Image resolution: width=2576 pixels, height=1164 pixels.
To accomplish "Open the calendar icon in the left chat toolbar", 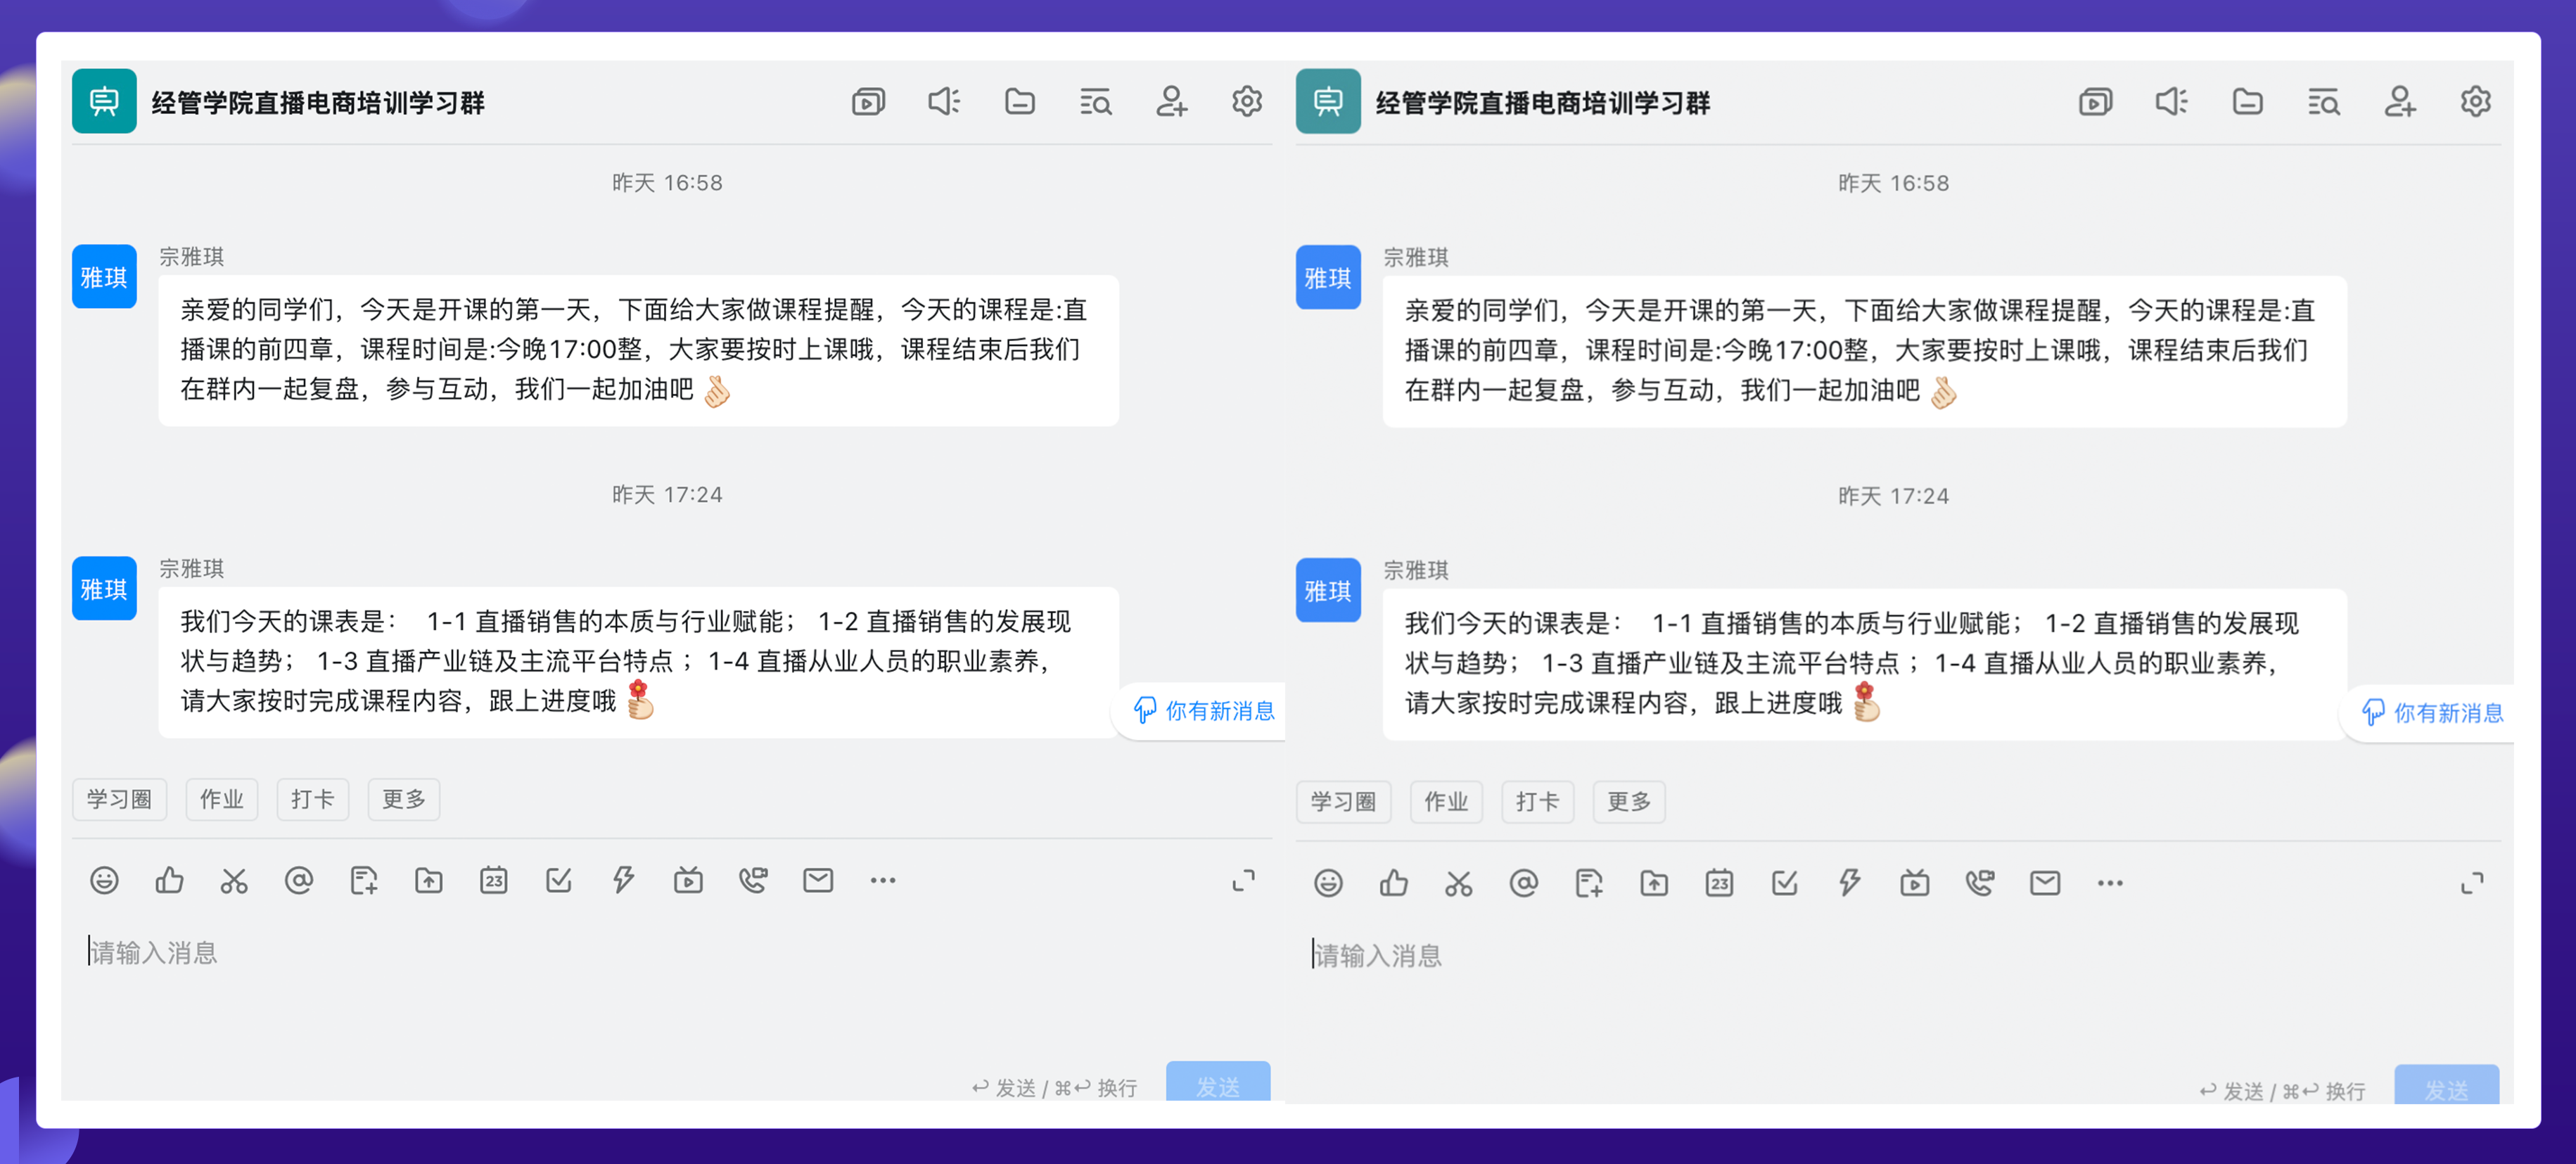I will click(494, 880).
